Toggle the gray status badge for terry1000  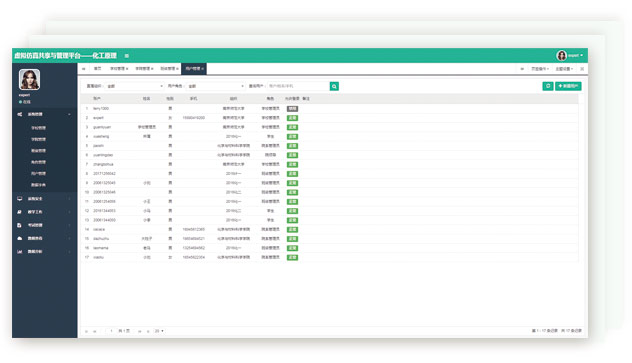click(x=292, y=109)
